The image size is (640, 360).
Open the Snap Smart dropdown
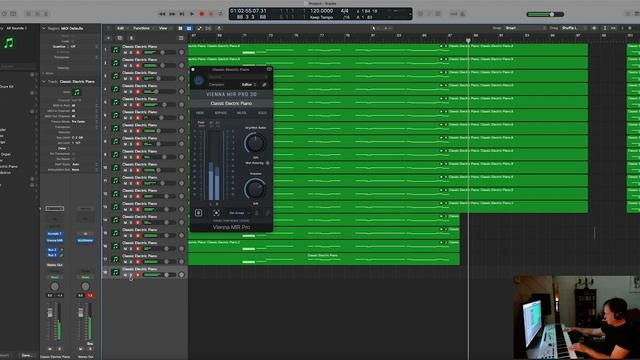click(x=525, y=28)
